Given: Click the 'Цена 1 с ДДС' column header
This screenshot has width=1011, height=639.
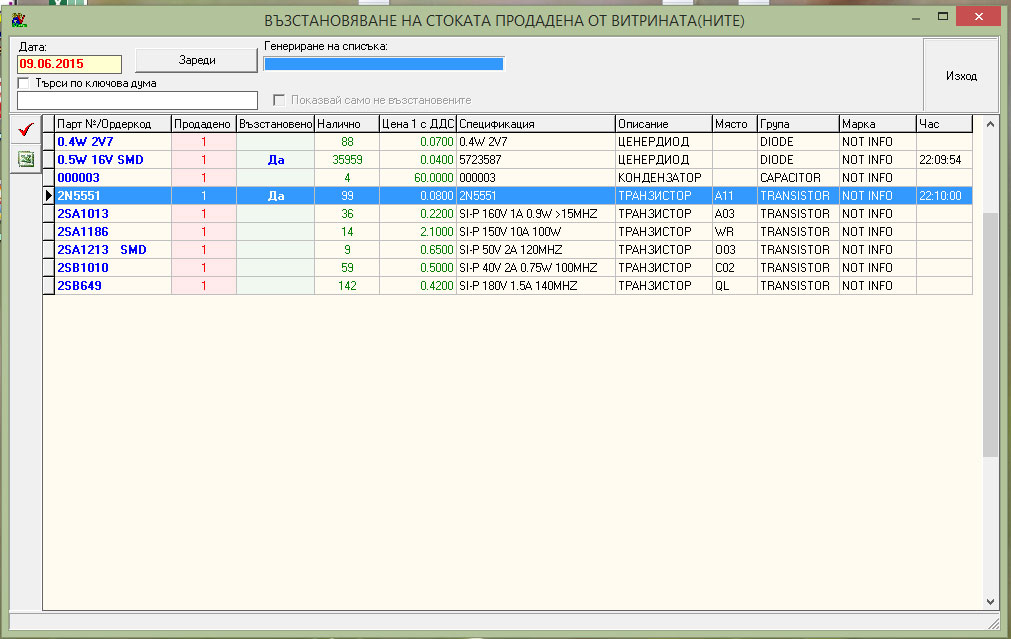Looking at the screenshot, I should pyautogui.click(x=417, y=124).
